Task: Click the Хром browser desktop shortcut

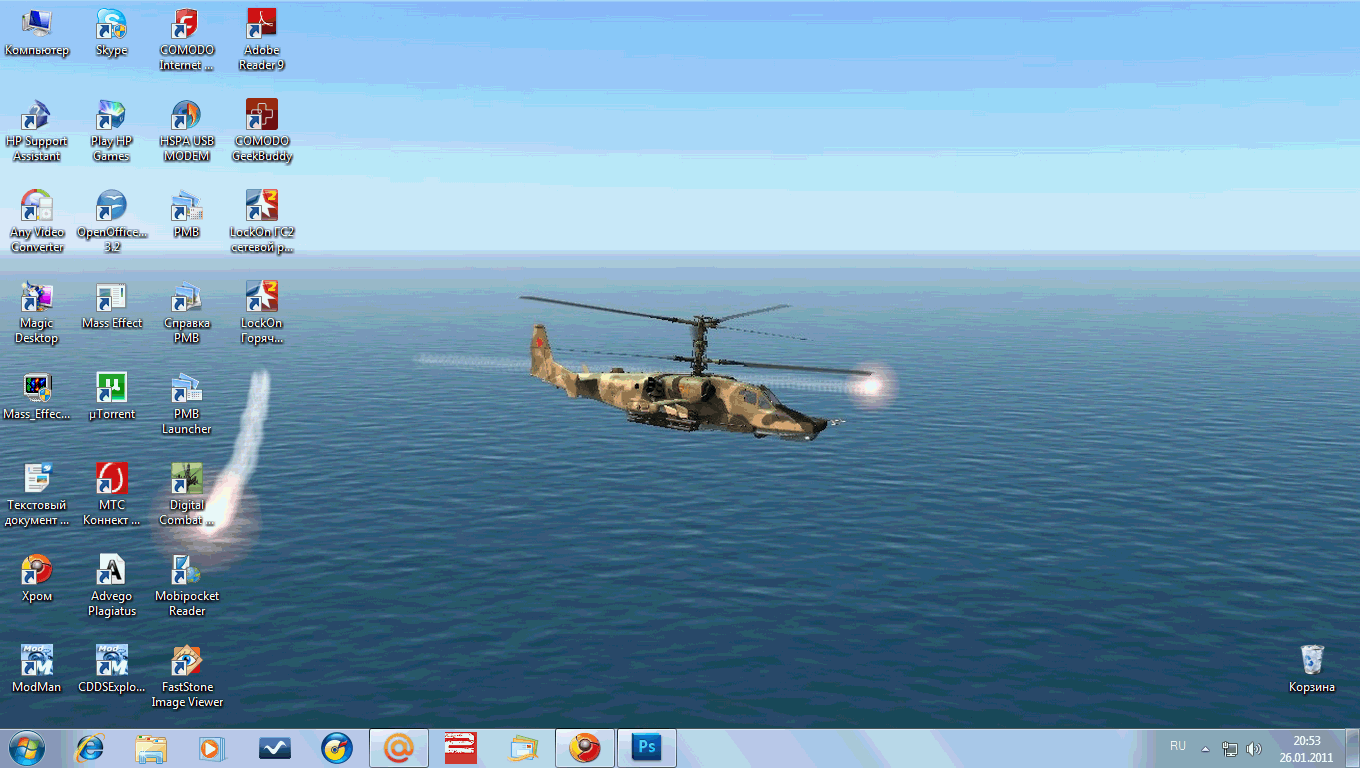Action: 37,579
